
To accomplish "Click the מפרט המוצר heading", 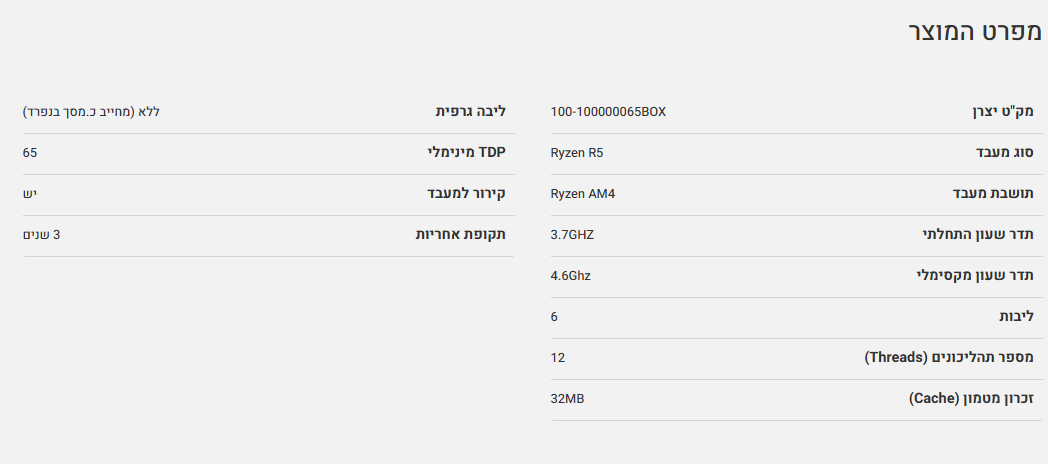I will point(974,33).
